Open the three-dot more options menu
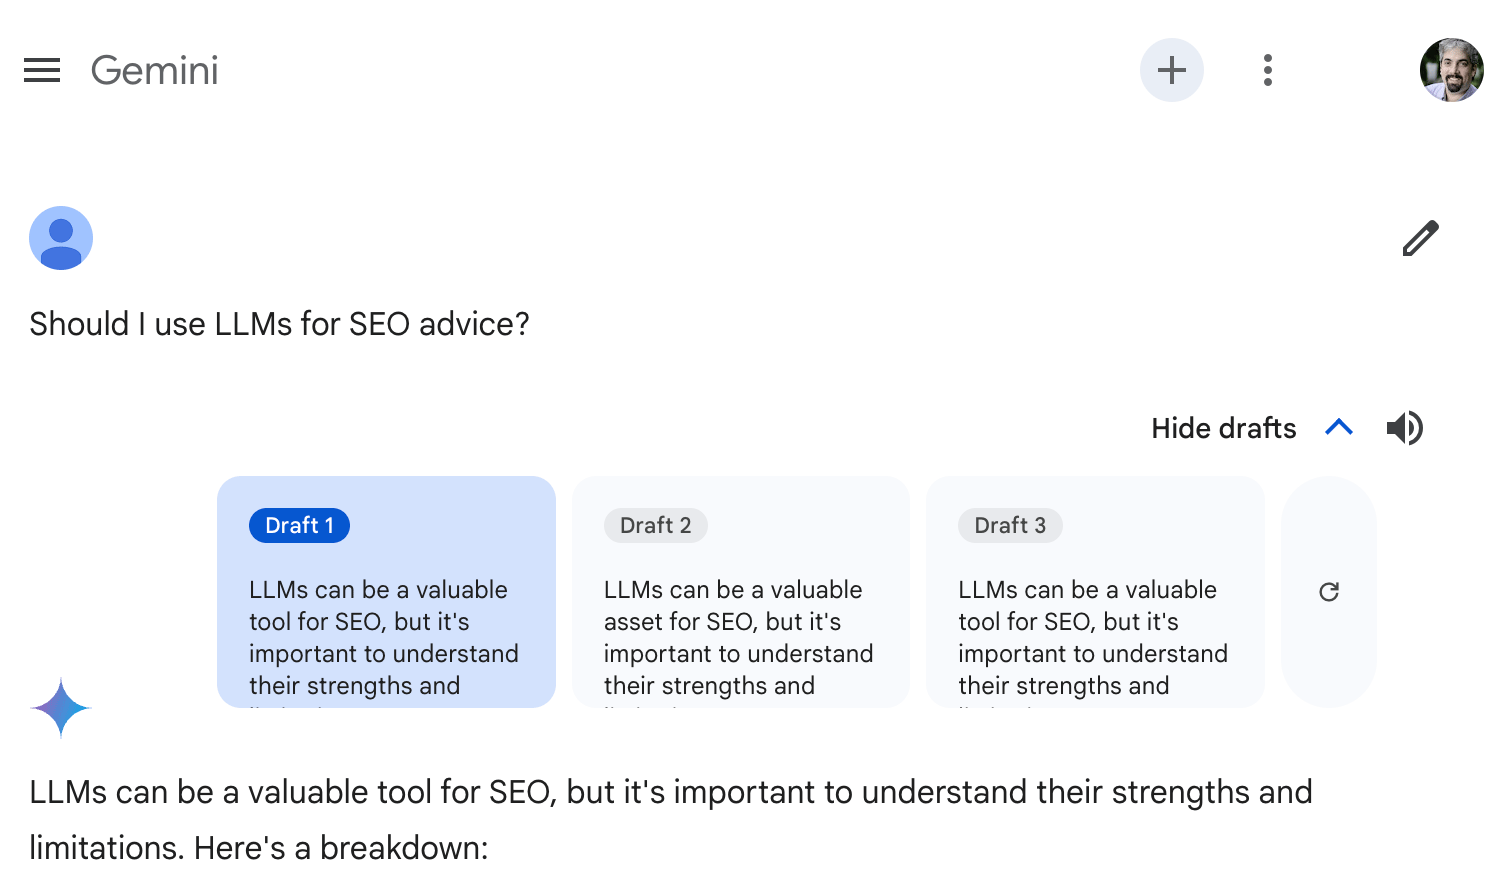The image size is (1508, 890). tap(1267, 70)
